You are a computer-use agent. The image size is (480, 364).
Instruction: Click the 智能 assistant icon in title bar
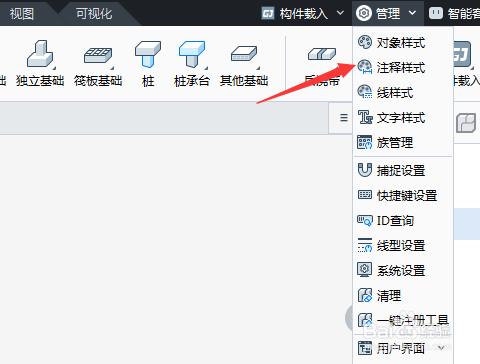point(436,13)
